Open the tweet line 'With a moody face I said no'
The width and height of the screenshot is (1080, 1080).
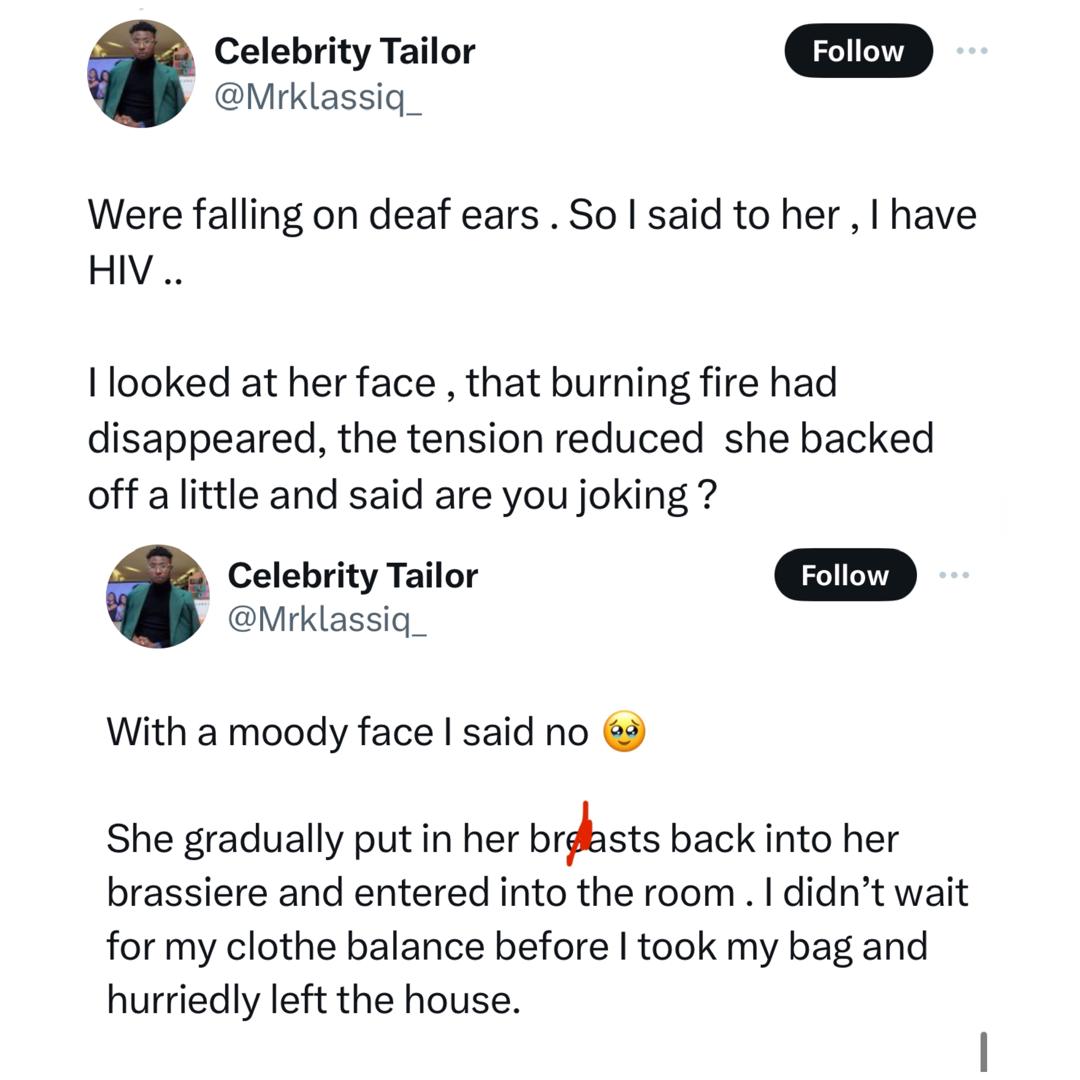[x=347, y=733]
